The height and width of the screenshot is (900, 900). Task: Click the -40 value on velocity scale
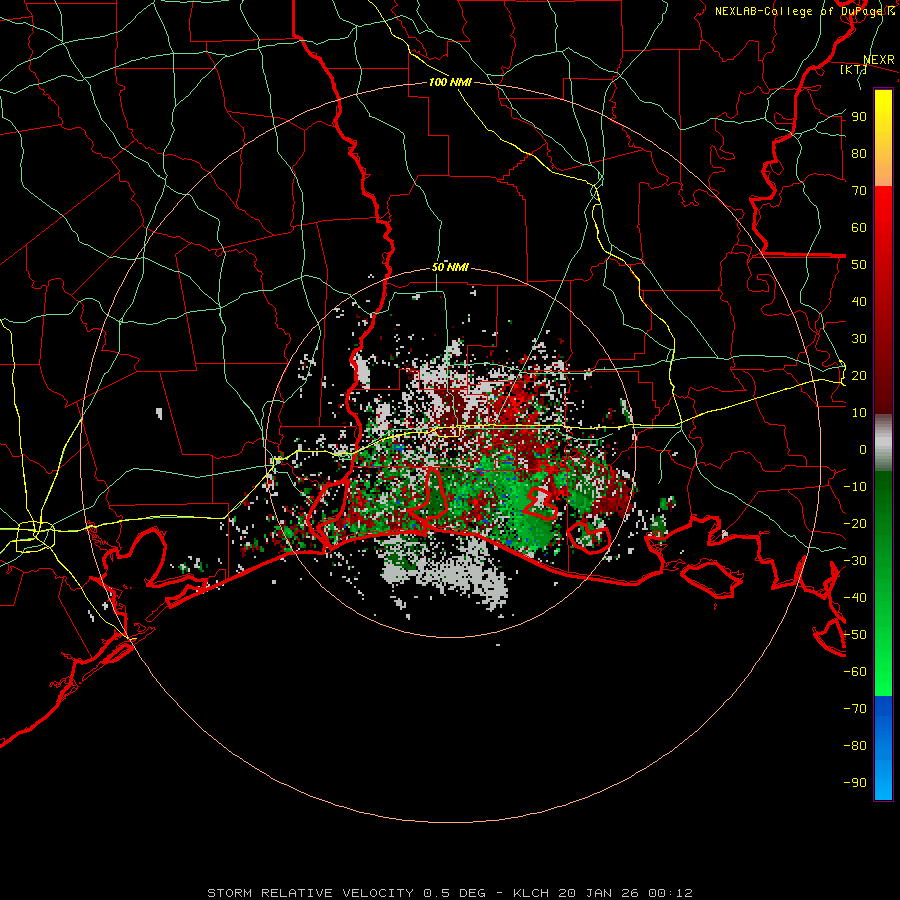pos(855,598)
